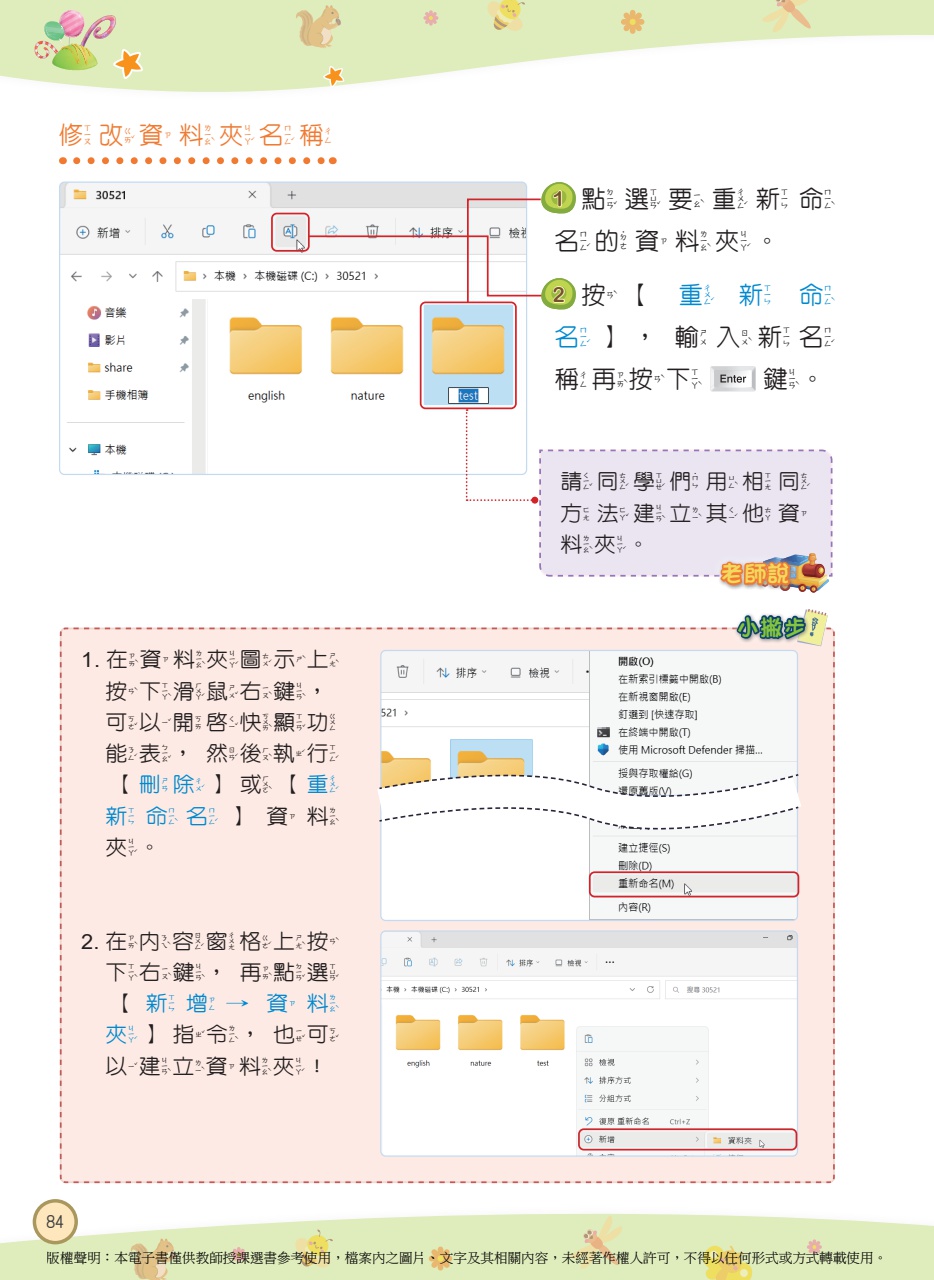The image size is (934, 1280).
Task: Select 資料夾 in the 新增 submenu
Action: pos(740,1140)
